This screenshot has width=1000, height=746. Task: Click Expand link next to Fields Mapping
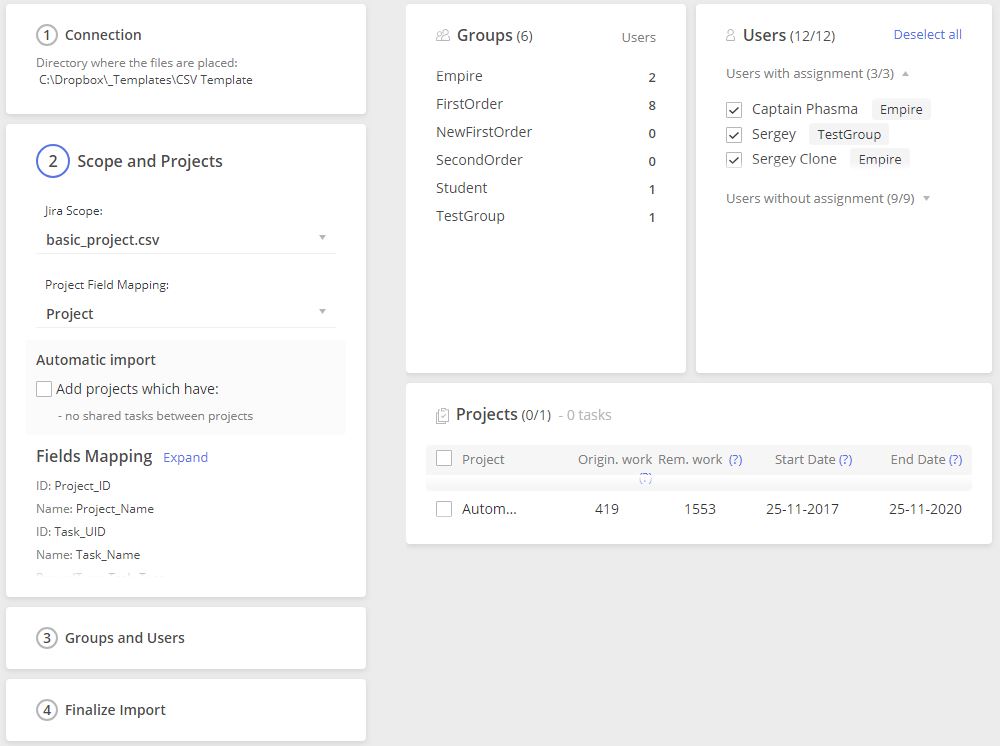click(185, 457)
